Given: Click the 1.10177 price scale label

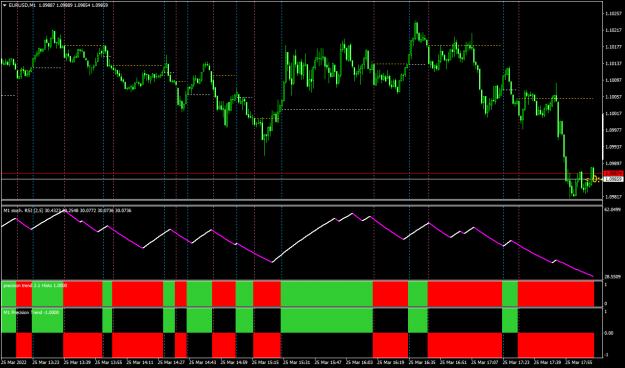Looking at the screenshot, I should tap(614, 47).
